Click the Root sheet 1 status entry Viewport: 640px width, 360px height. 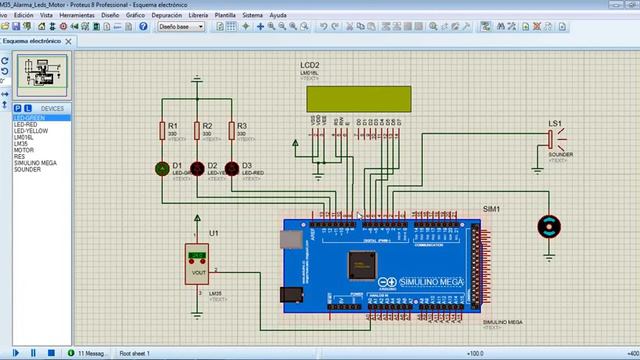135,353
